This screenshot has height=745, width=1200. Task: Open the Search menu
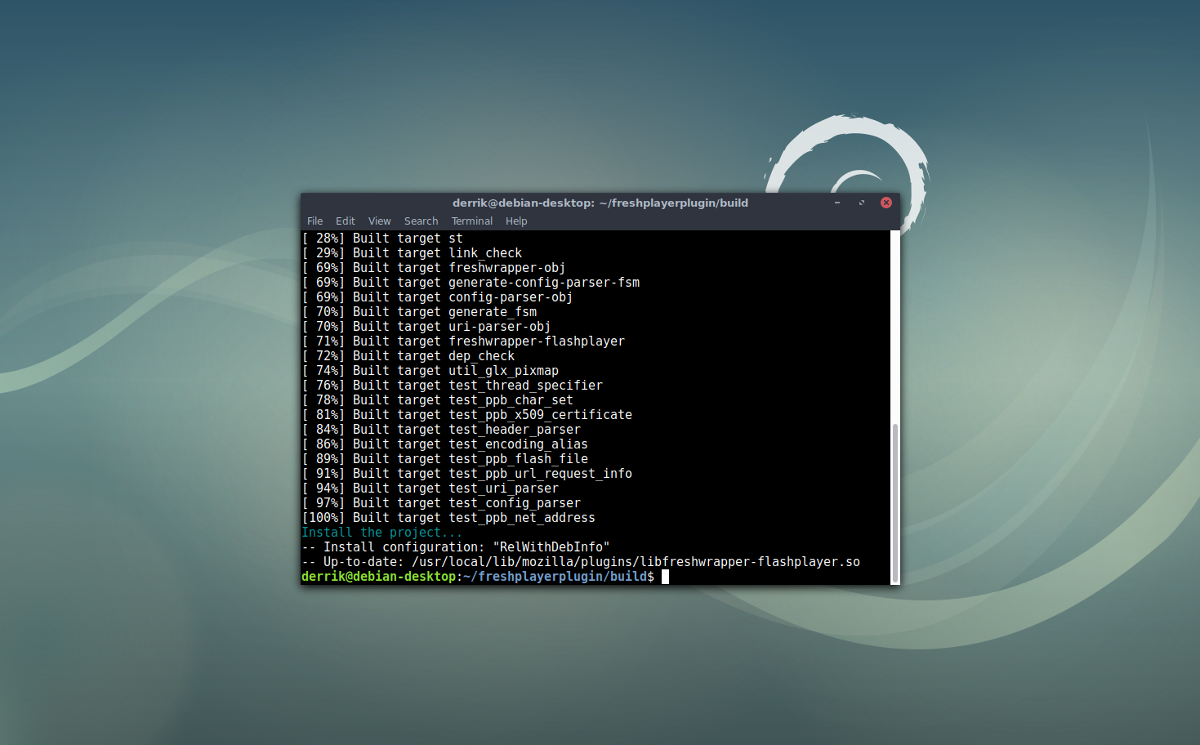click(421, 221)
